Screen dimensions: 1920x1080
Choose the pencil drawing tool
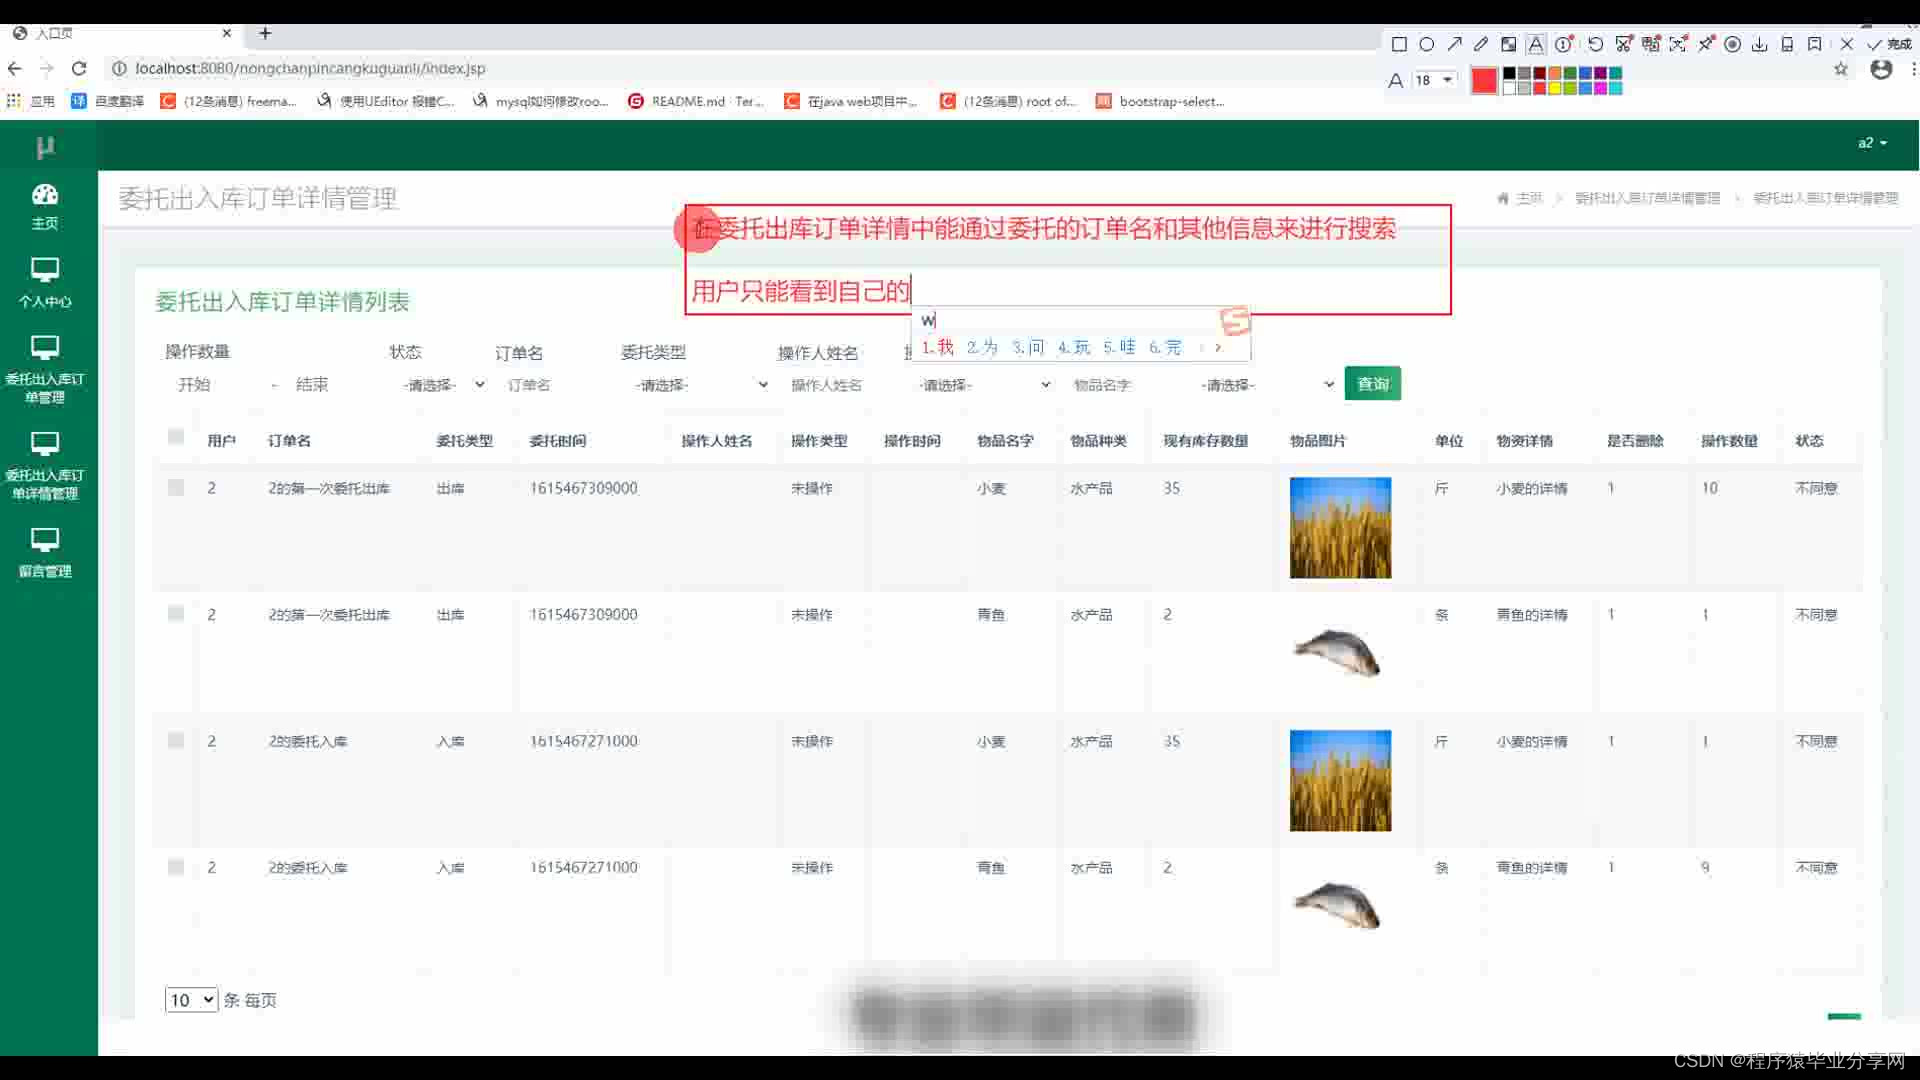[x=1481, y=44]
